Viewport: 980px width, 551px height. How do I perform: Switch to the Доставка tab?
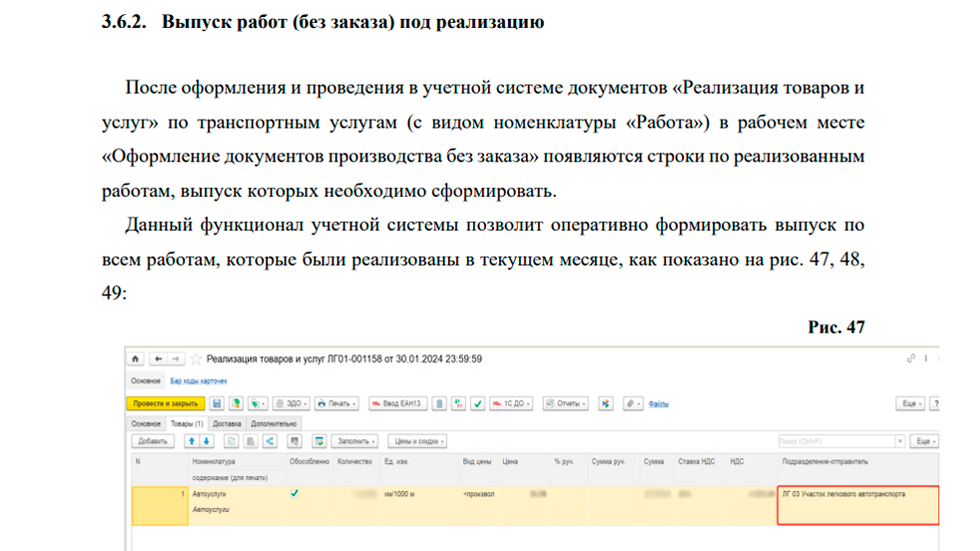click(227, 424)
